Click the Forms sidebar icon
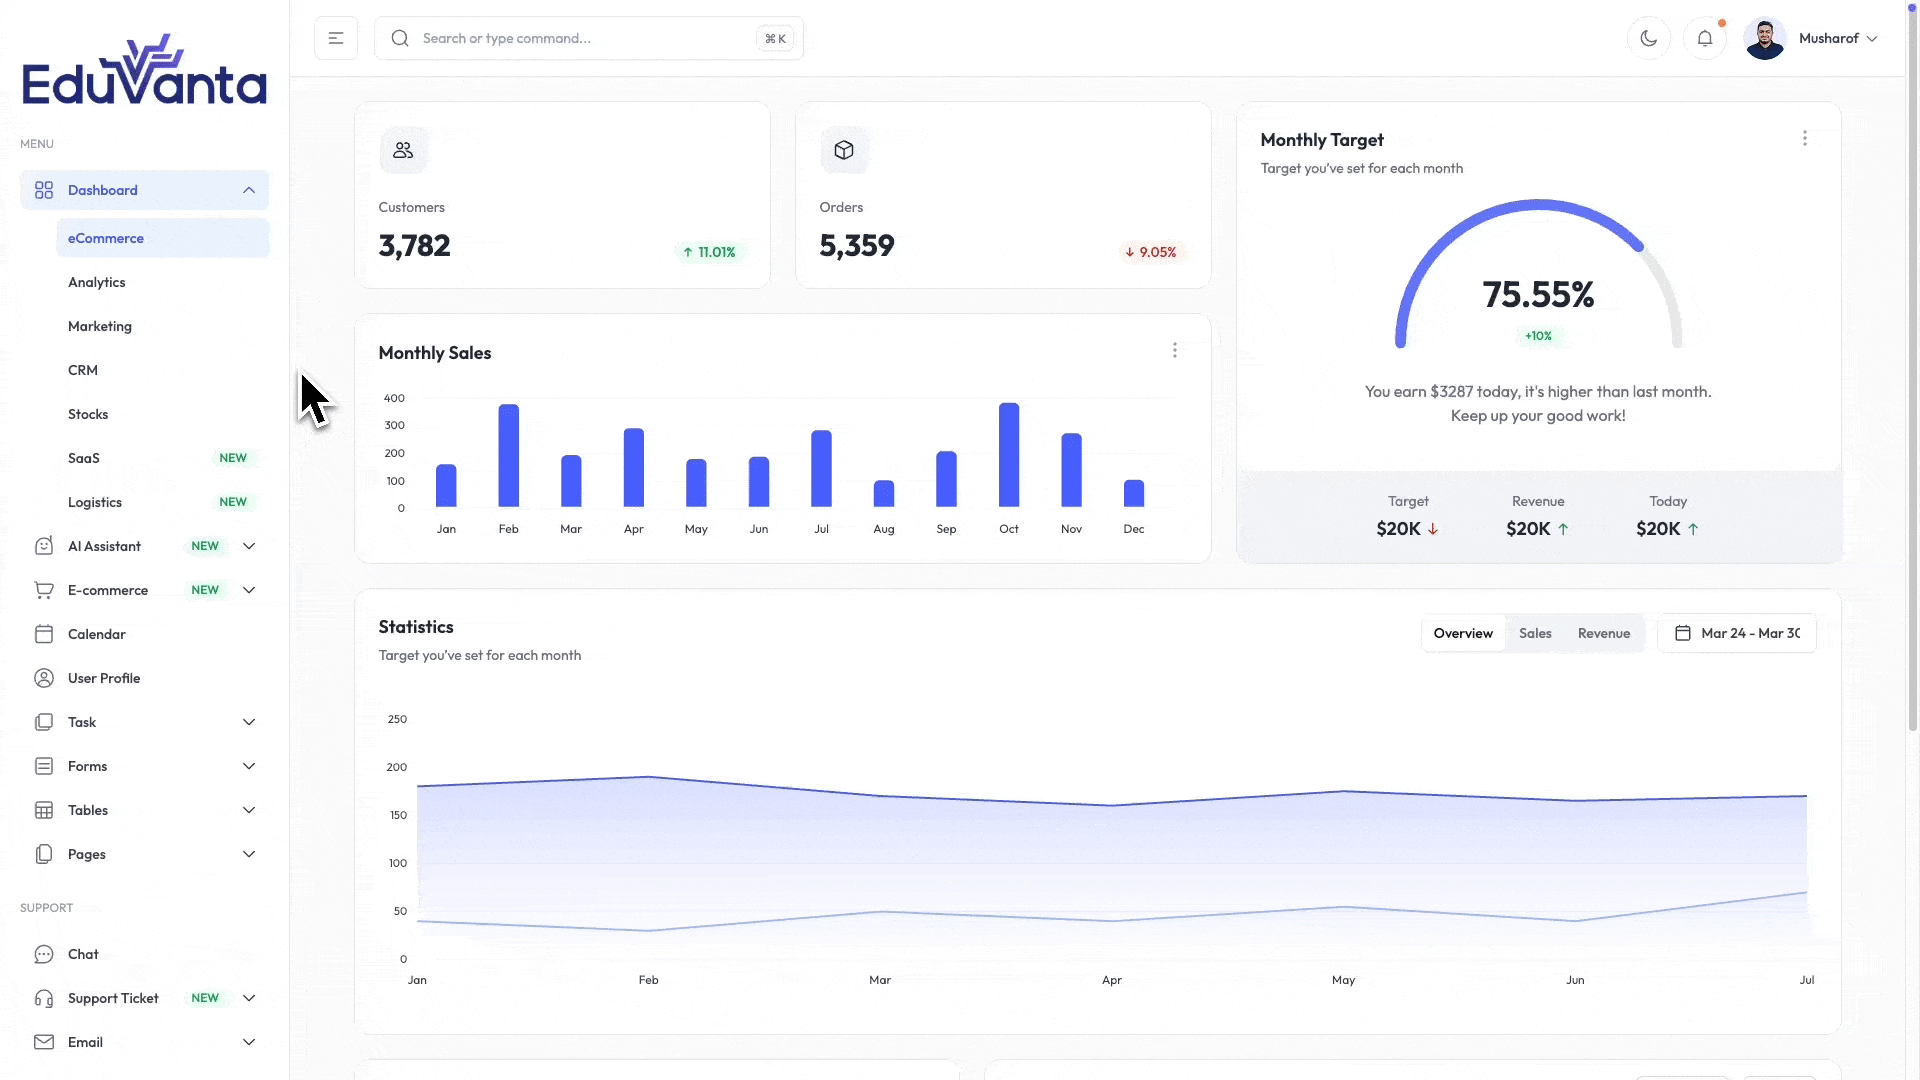The height and width of the screenshot is (1080, 1920). click(44, 766)
